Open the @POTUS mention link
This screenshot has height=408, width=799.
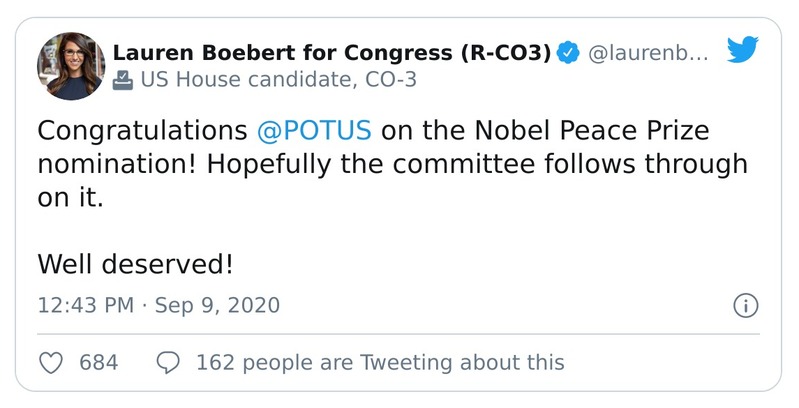[314, 130]
